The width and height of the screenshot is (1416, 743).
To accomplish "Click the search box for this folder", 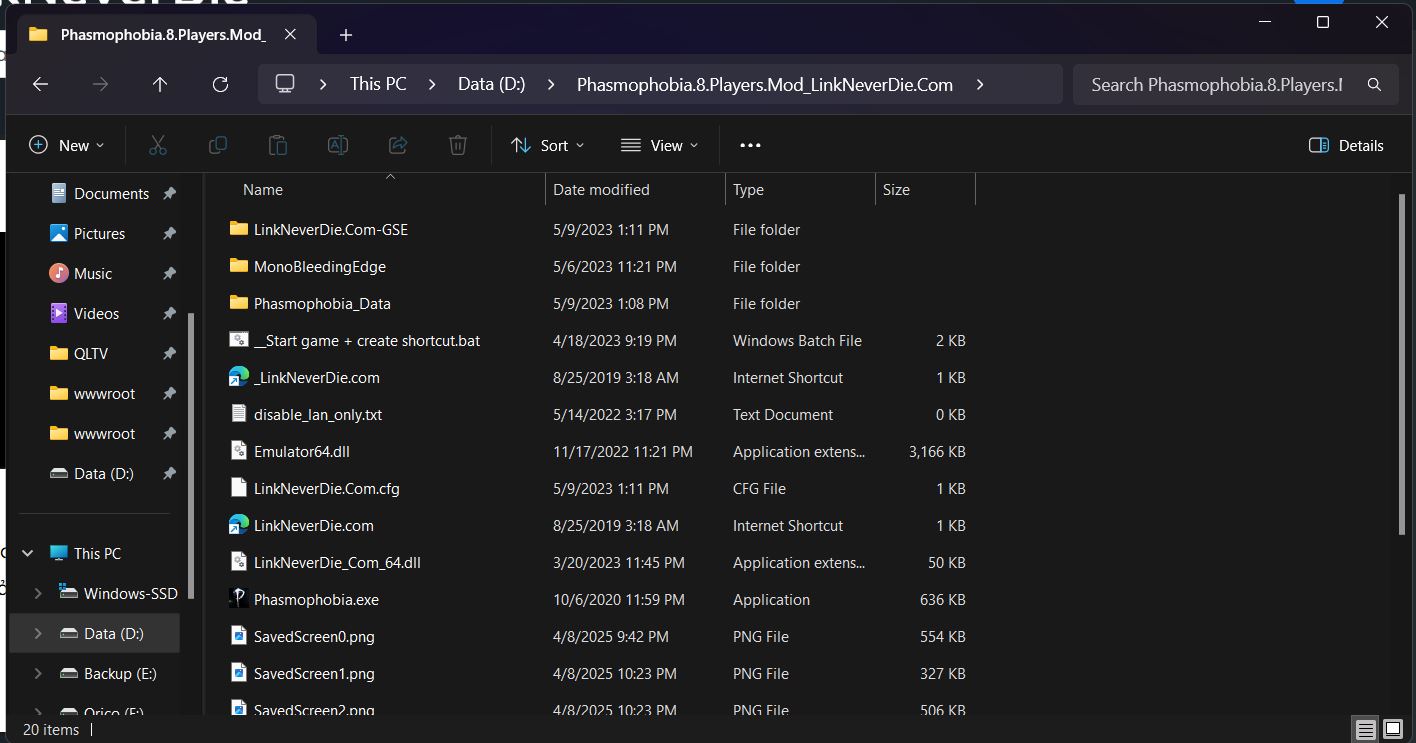I will pos(1215,85).
